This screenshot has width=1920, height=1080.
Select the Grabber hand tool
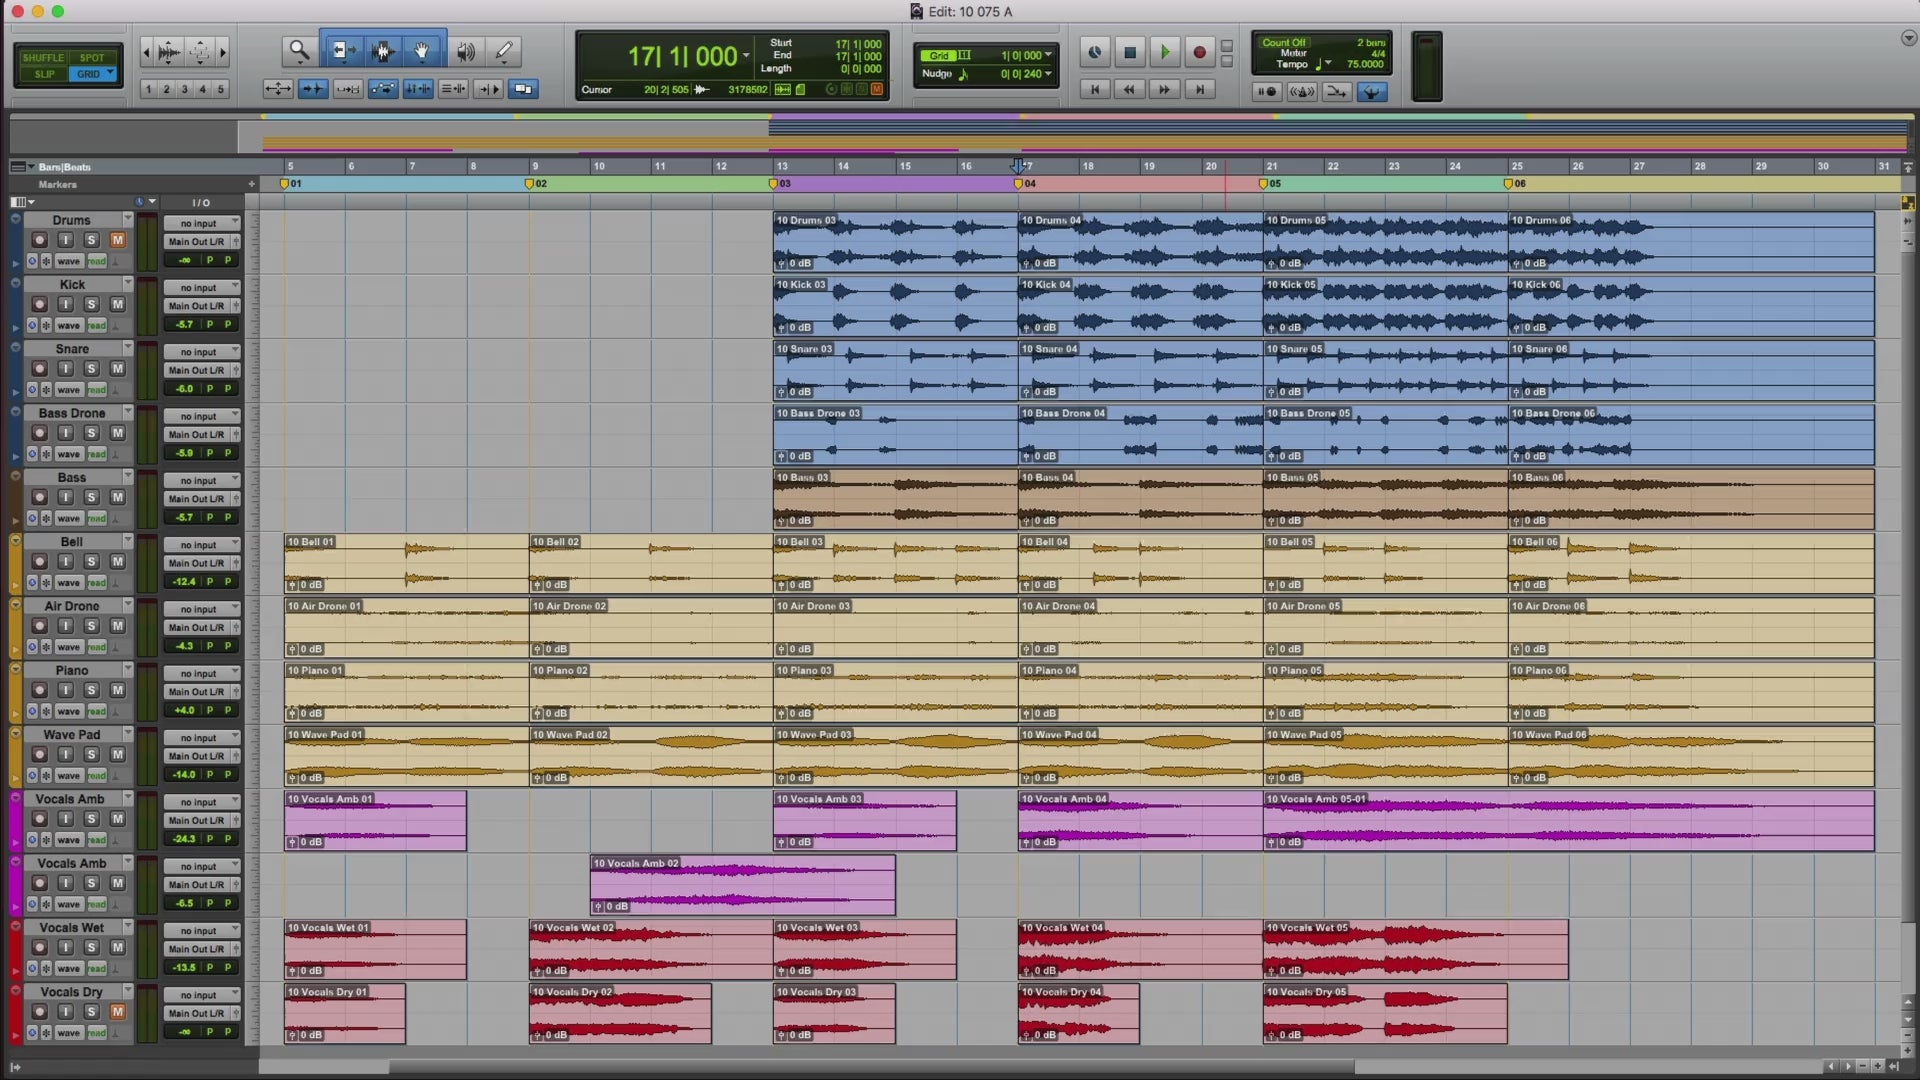point(422,51)
